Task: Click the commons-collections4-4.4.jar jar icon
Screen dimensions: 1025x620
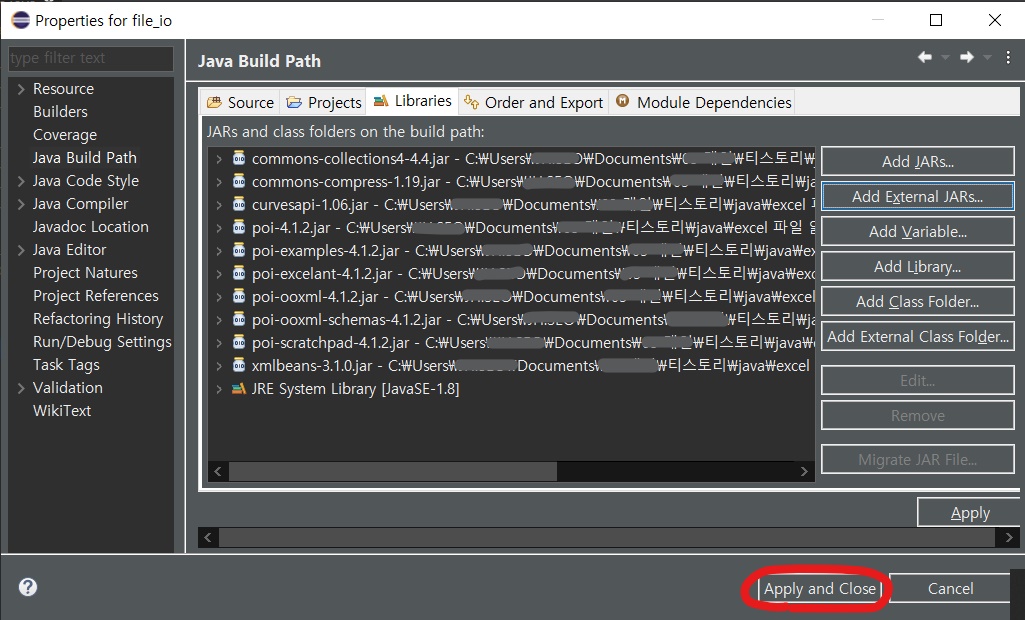Action: click(239, 158)
